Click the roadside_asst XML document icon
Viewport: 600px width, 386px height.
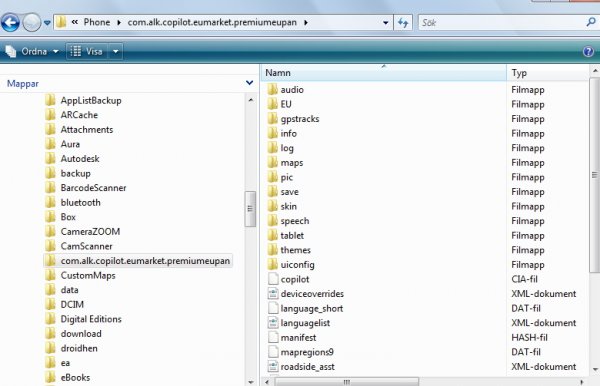(273, 366)
